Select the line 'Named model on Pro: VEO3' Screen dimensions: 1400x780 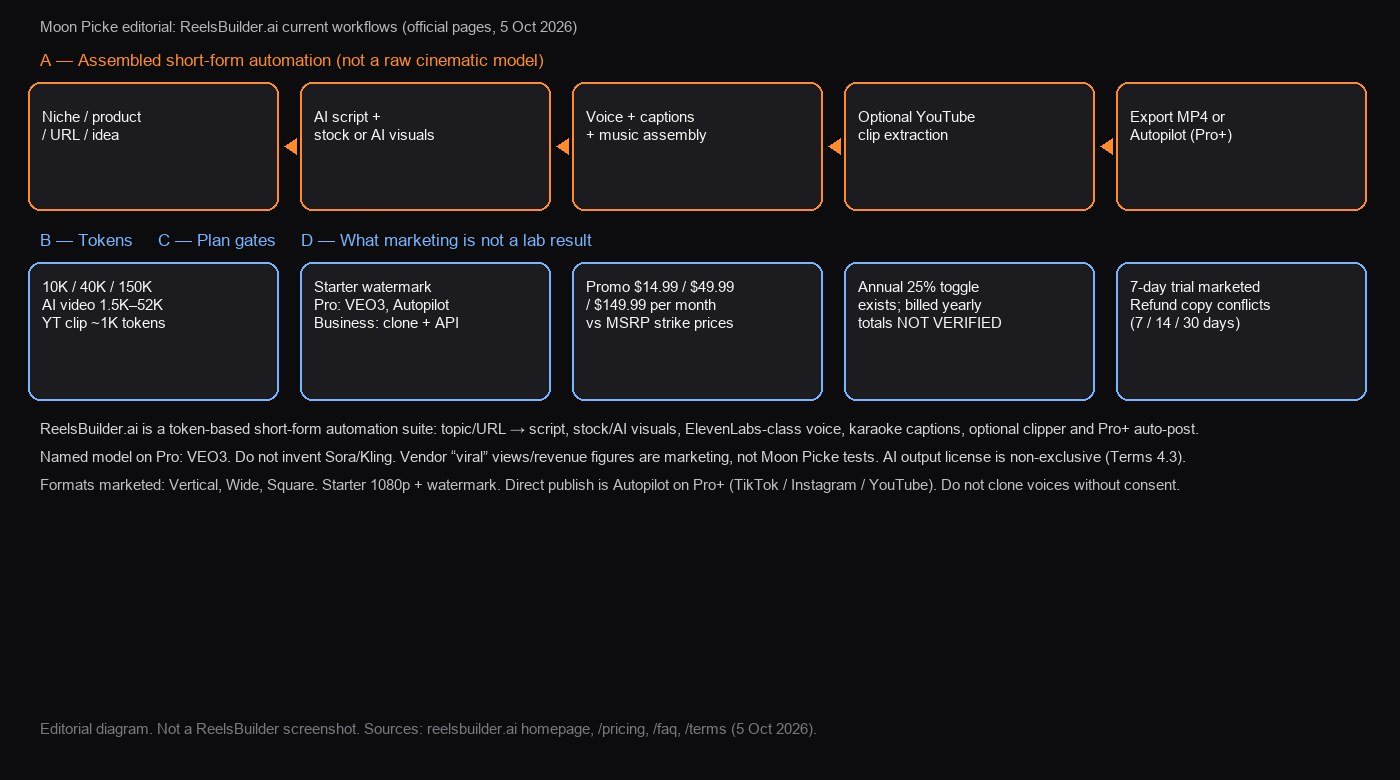pos(613,457)
